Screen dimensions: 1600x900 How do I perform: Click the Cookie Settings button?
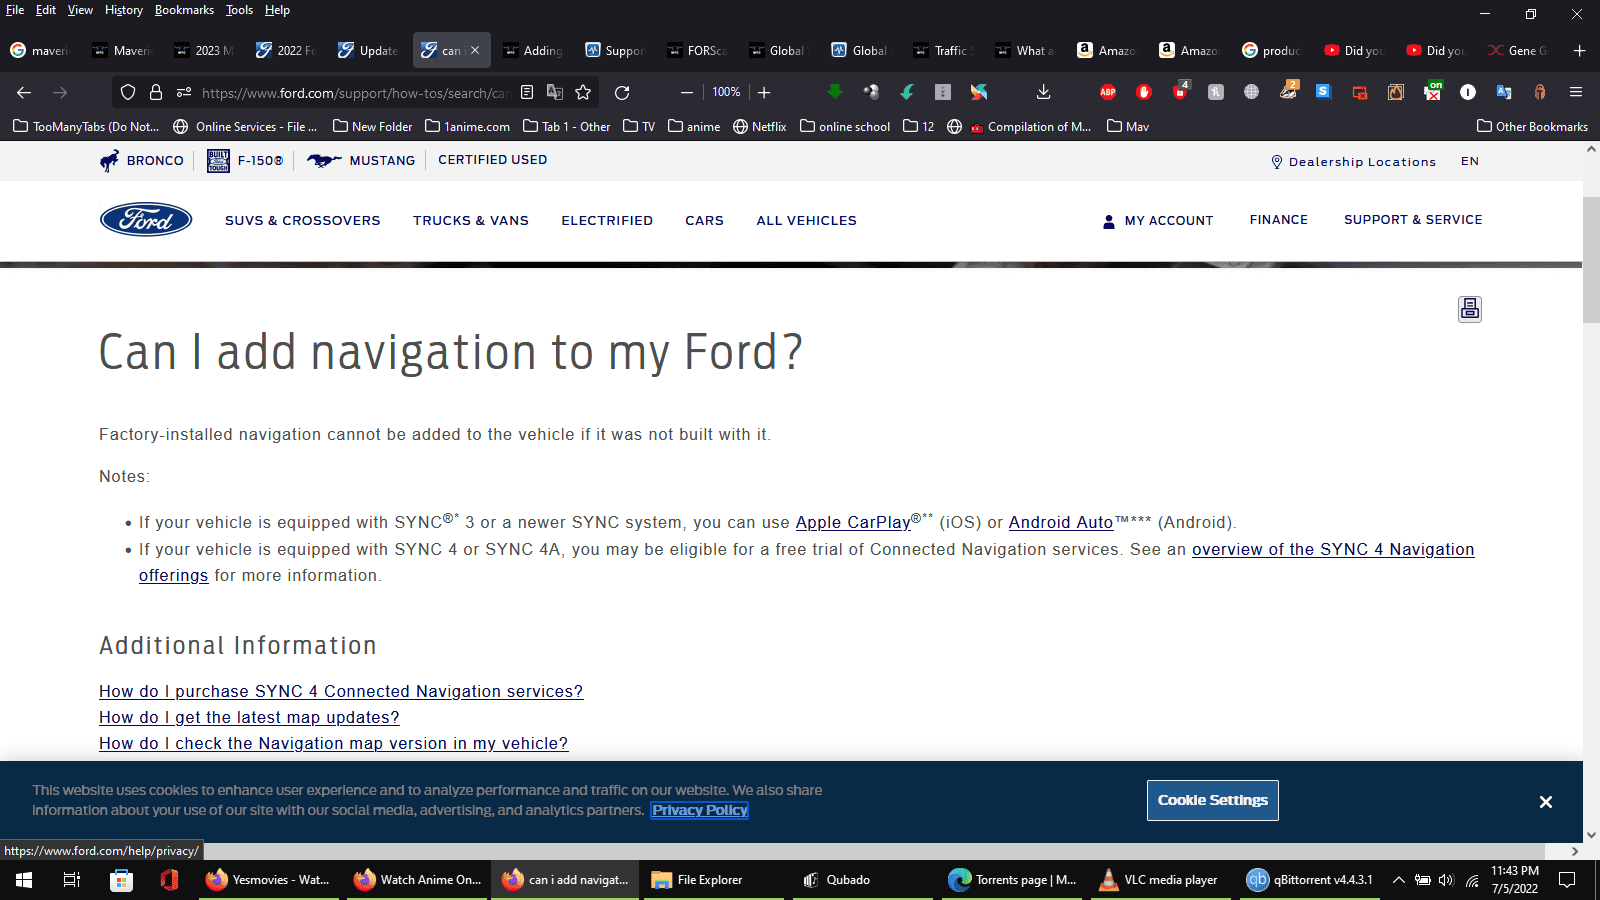(x=1213, y=800)
